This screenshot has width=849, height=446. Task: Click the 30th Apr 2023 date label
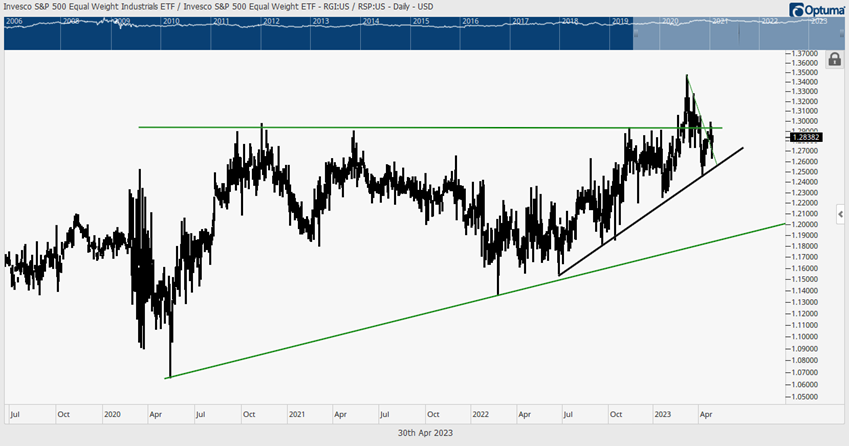click(425, 433)
